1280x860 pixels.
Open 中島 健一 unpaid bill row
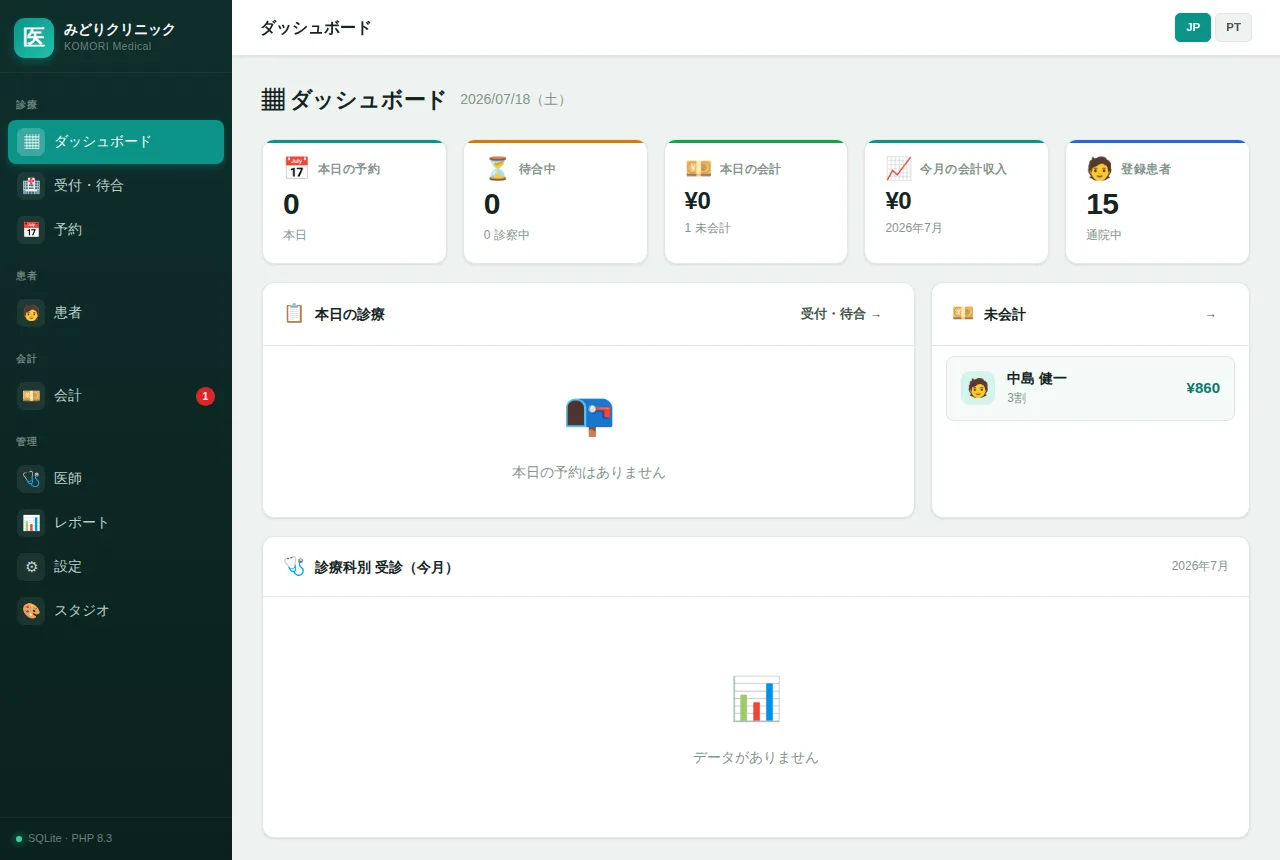(1090, 388)
